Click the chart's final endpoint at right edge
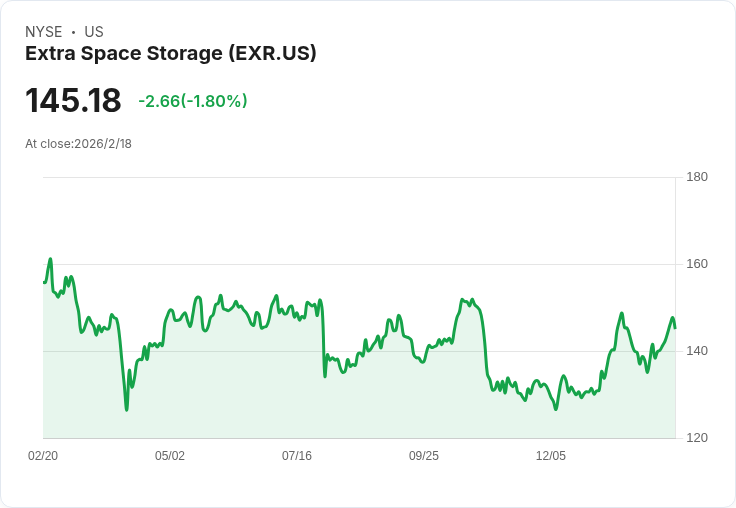This screenshot has height=508, width=736. click(675, 327)
